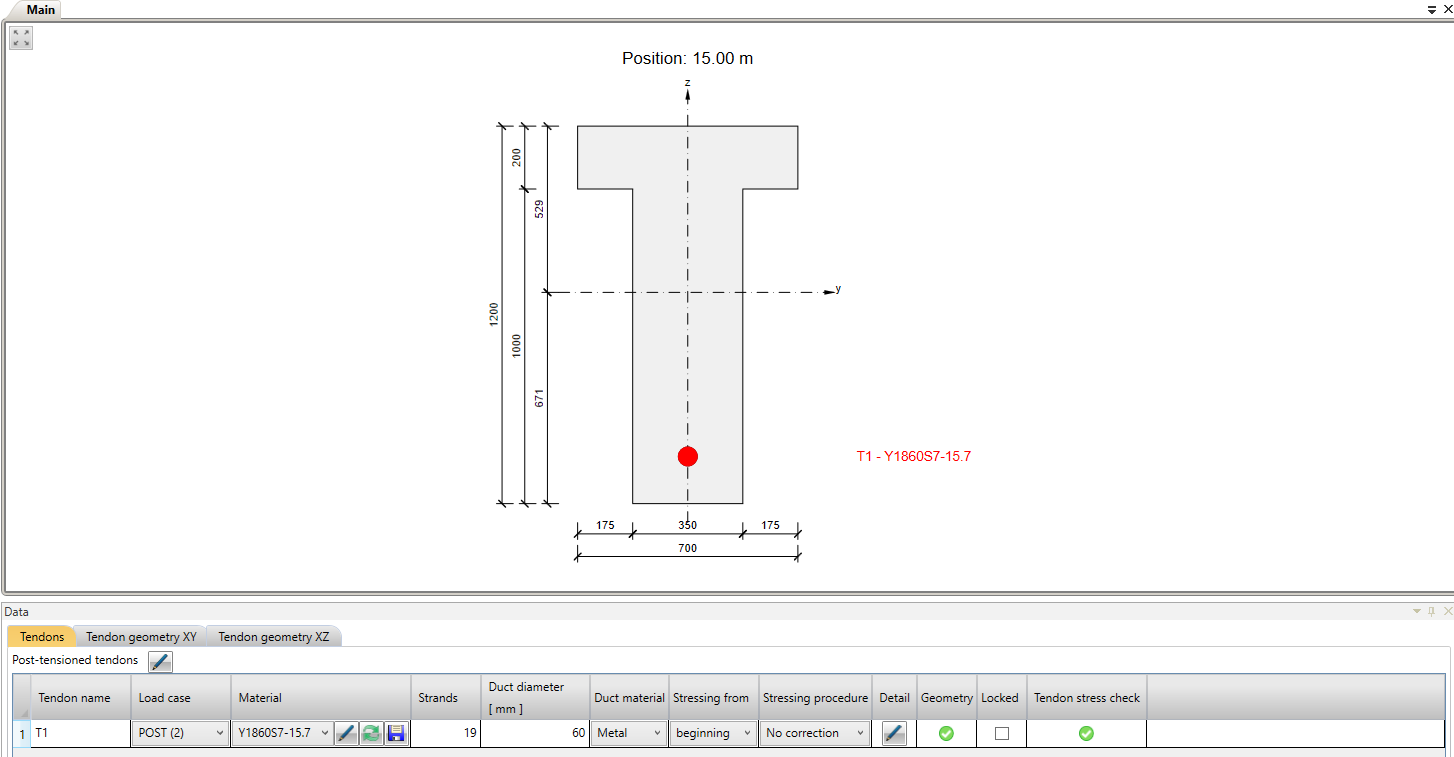Screen dimensions: 1454x757
Task: Select the red tendon T1 marker in the section
Action: 687,456
